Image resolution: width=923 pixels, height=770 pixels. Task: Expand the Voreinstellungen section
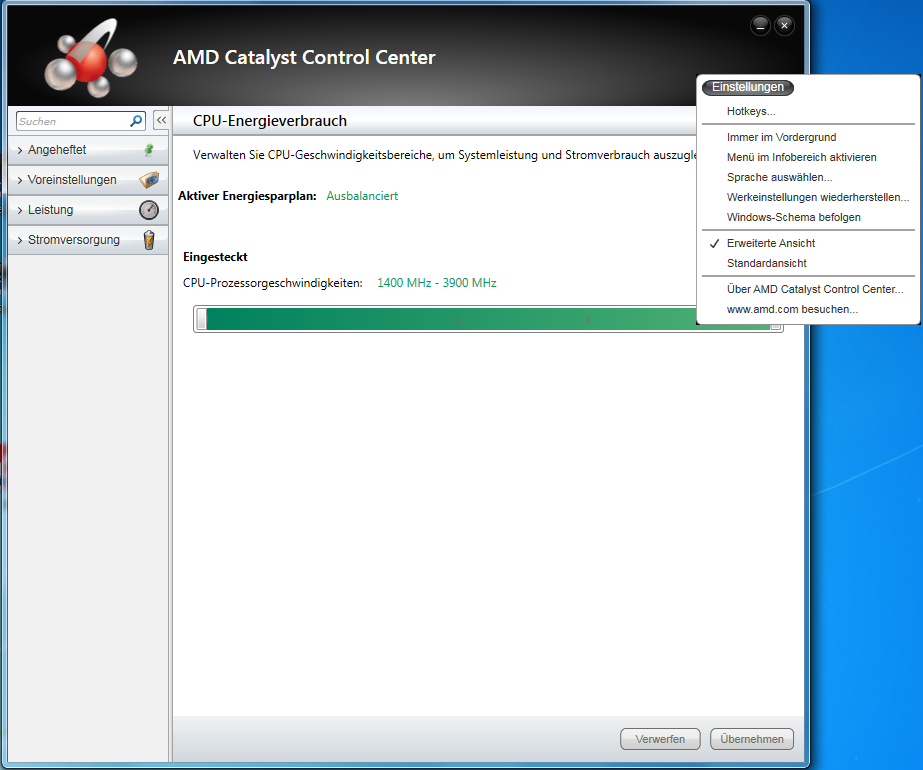click(x=88, y=180)
